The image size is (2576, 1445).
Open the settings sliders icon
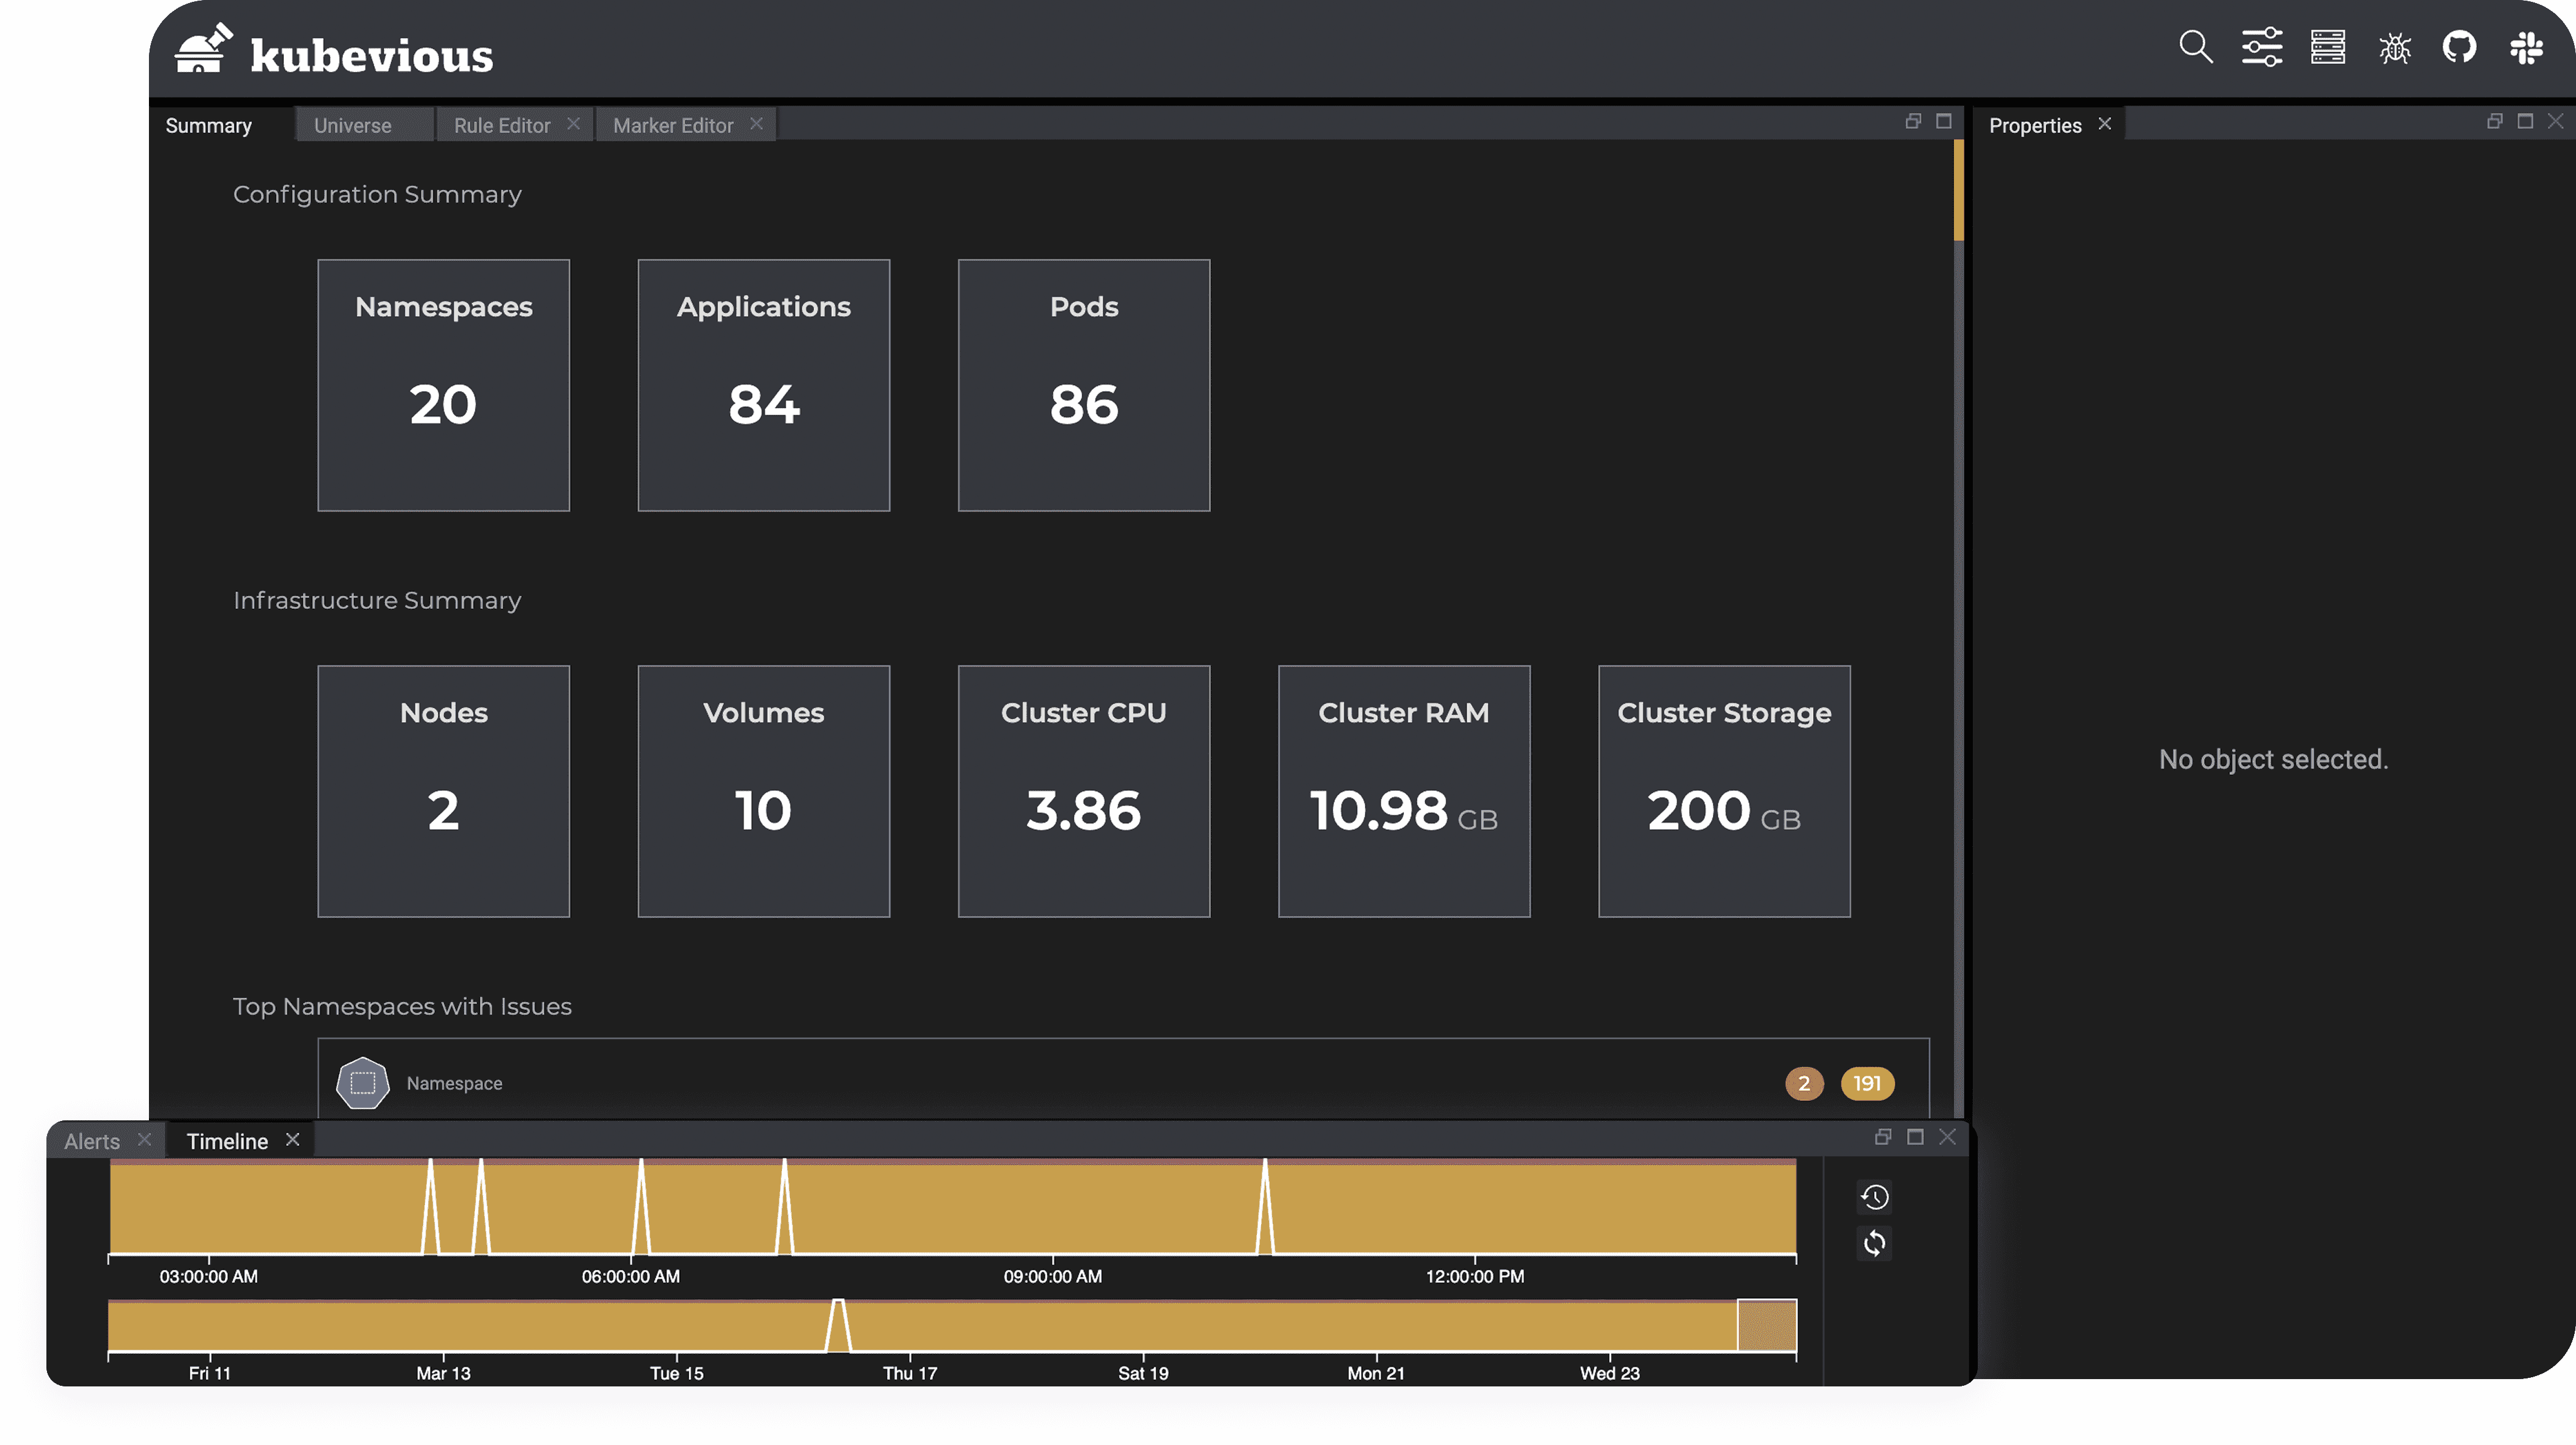(x=2261, y=47)
